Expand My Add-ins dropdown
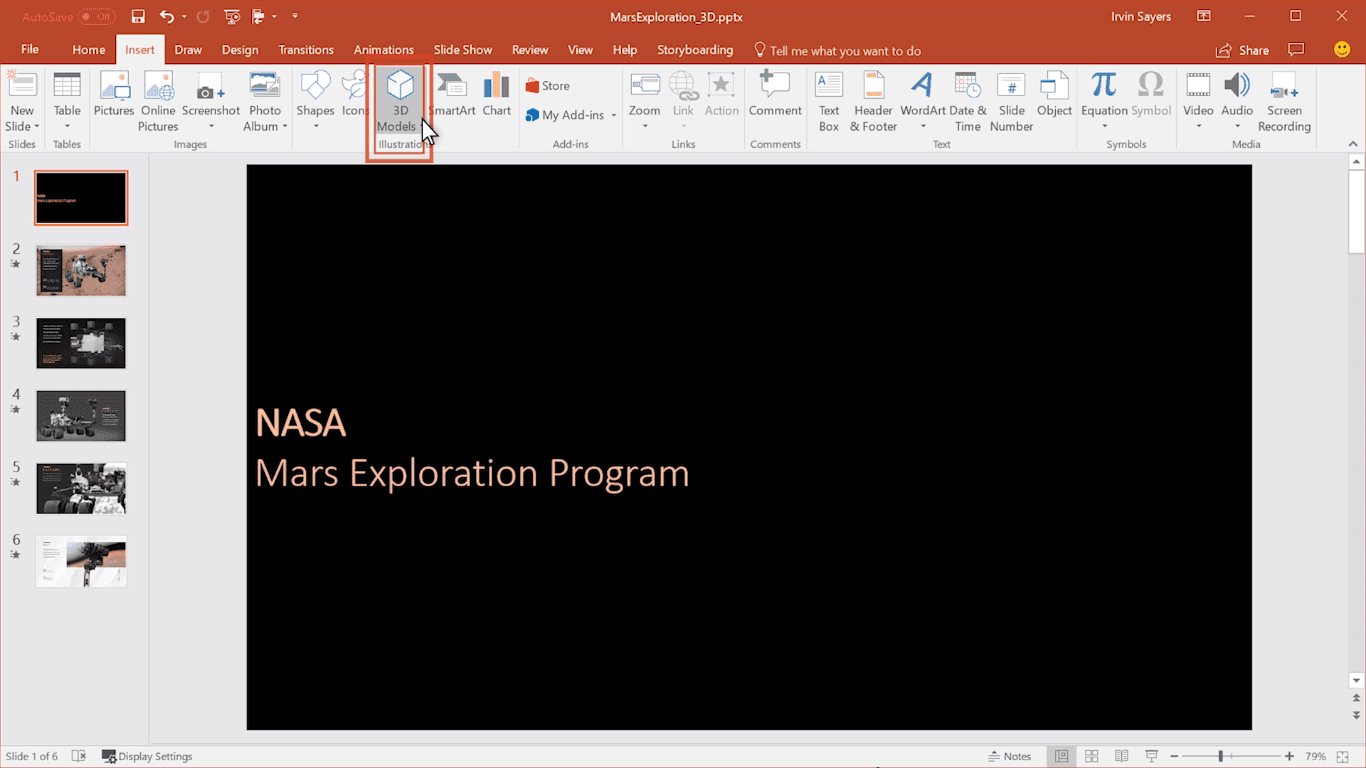Image resolution: width=1366 pixels, height=768 pixels. point(614,116)
